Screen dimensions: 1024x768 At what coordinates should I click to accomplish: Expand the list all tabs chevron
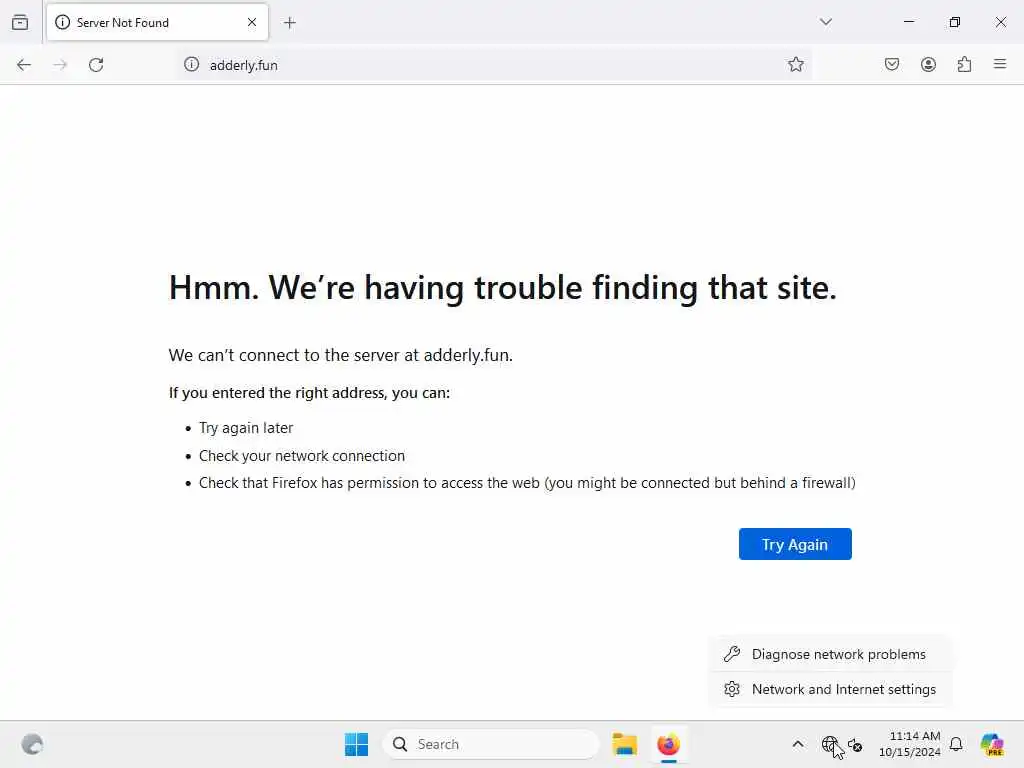pos(825,22)
